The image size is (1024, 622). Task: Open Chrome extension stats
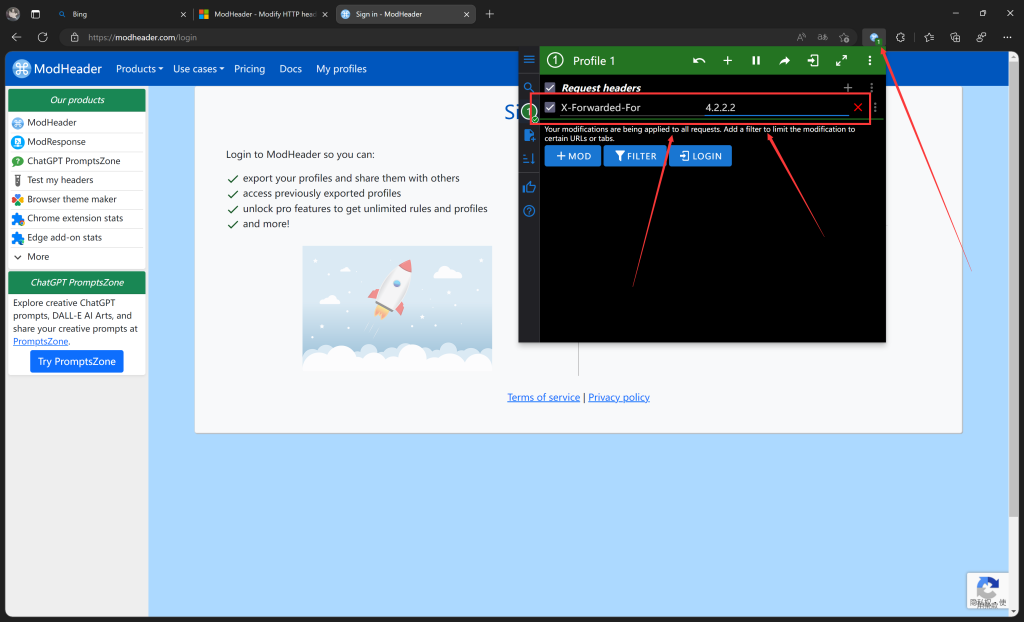click(76, 218)
